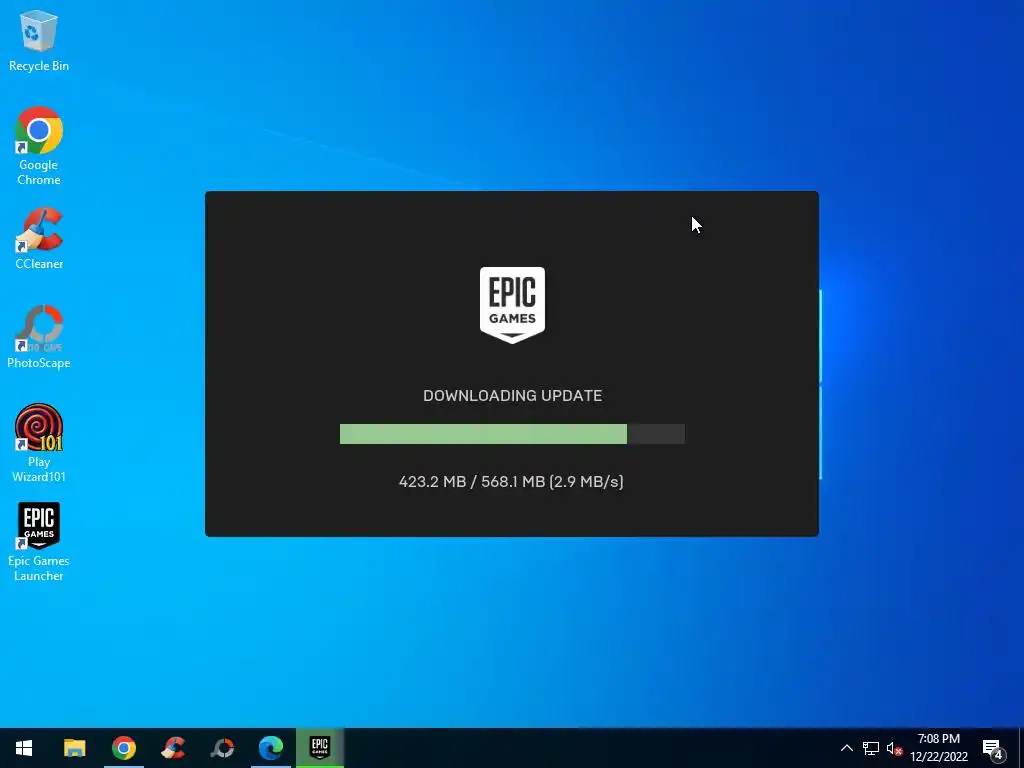This screenshot has width=1024, height=768.
Task: Open Microsoft Edge from the taskbar
Action: [271, 748]
